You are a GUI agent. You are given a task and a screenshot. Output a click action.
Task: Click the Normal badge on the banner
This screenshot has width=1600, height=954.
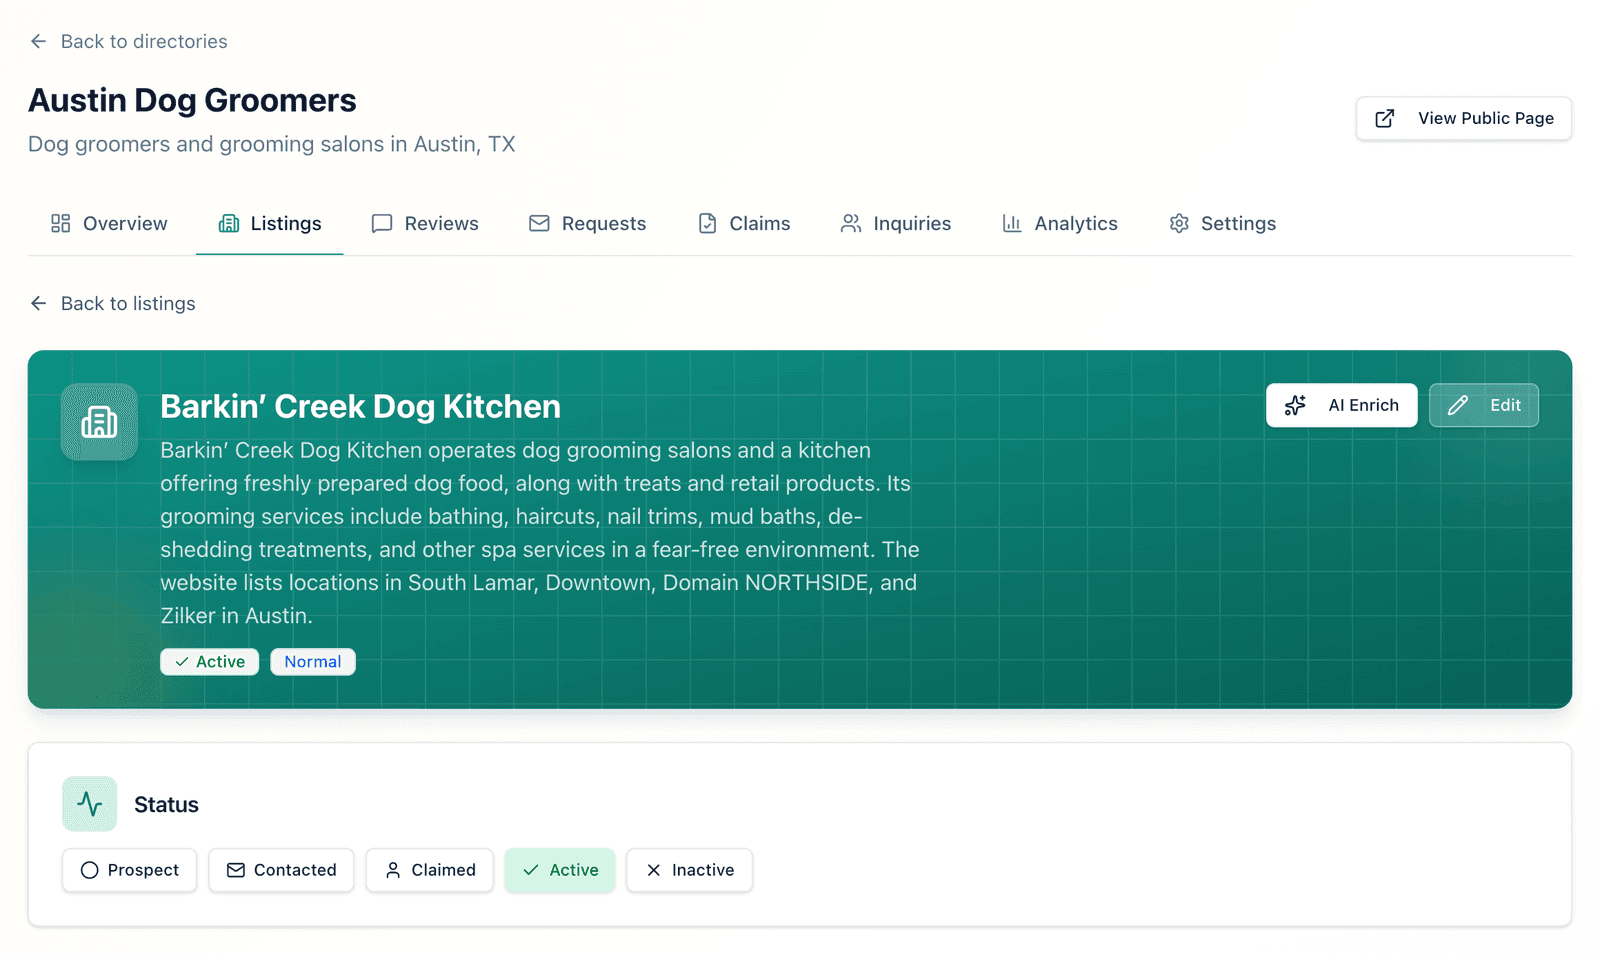point(313,662)
